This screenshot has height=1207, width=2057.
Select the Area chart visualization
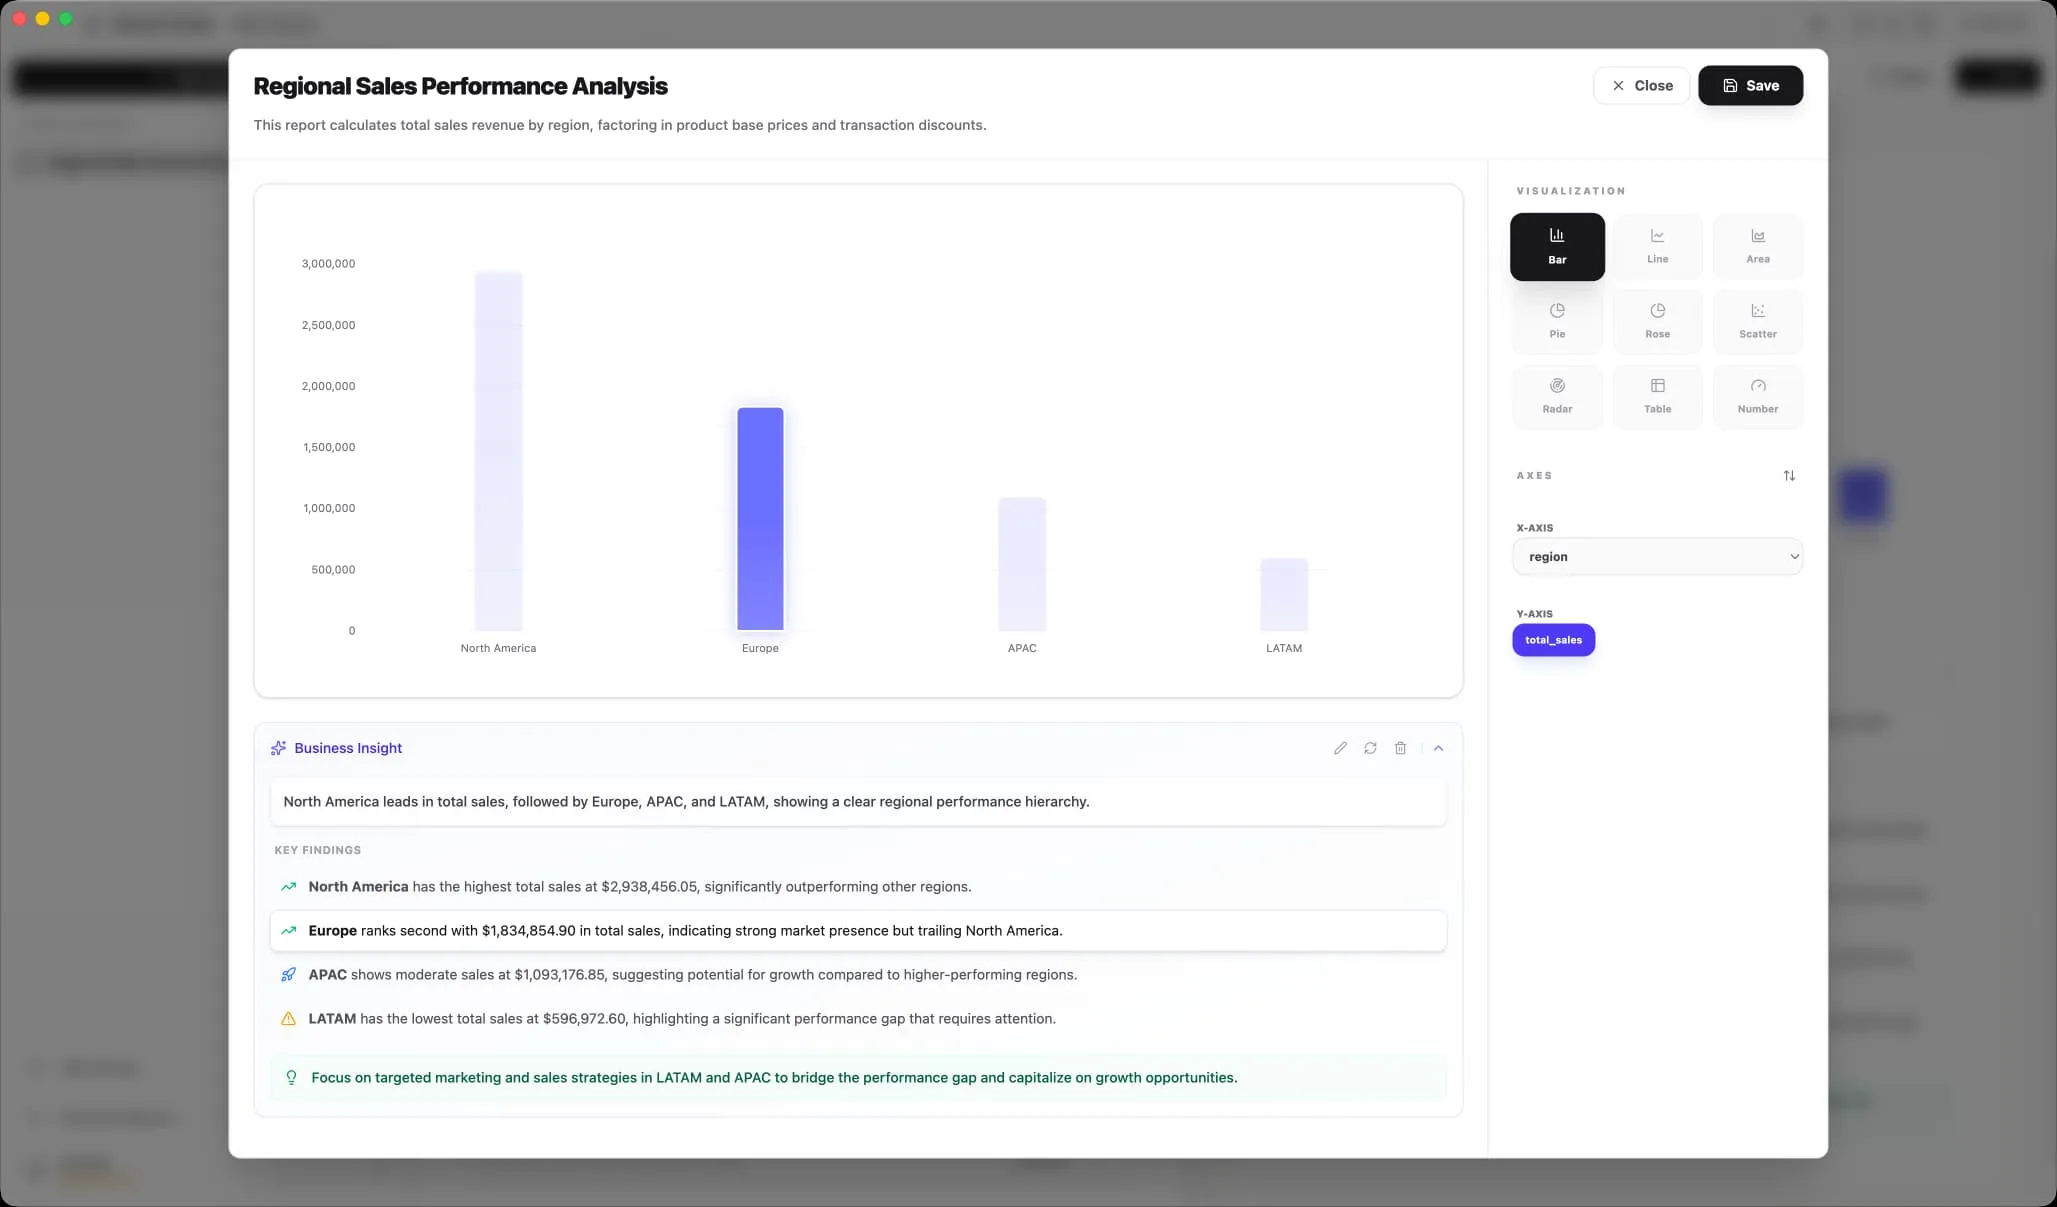pos(1757,246)
